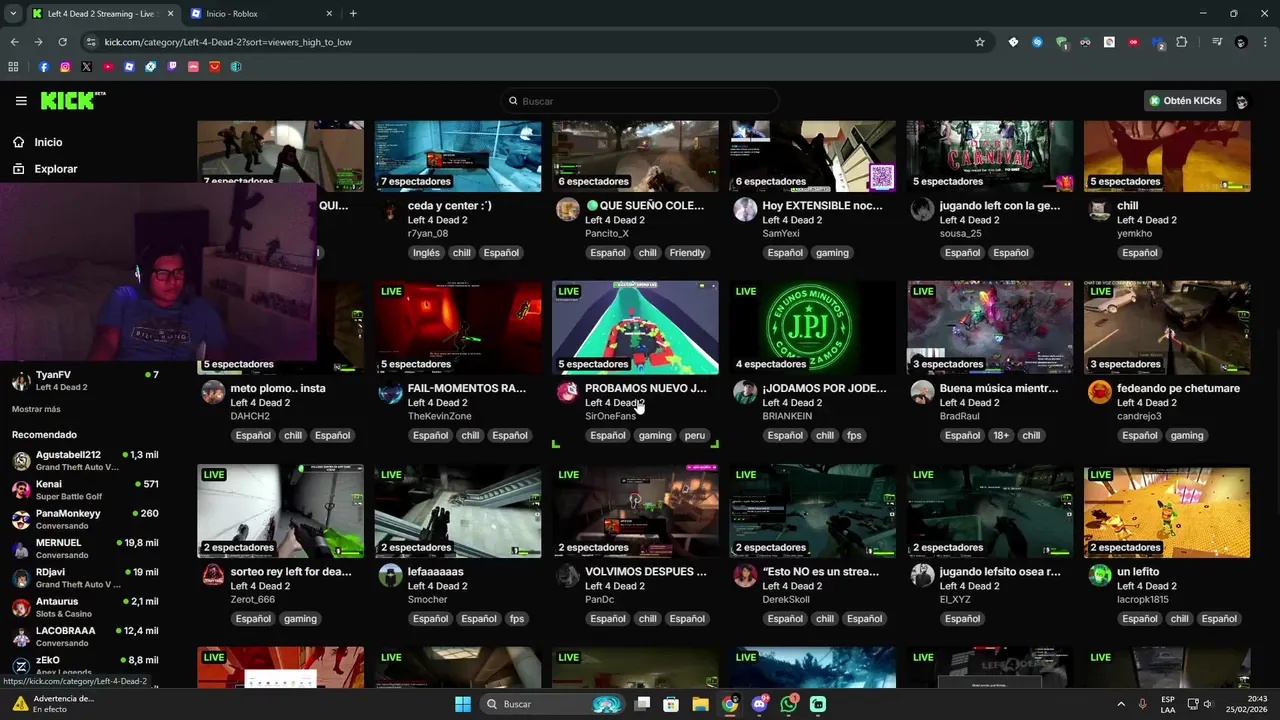Viewport: 1280px width, 720px height.
Task: Open Pancito_X channel avatar
Action: tap(568, 209)
